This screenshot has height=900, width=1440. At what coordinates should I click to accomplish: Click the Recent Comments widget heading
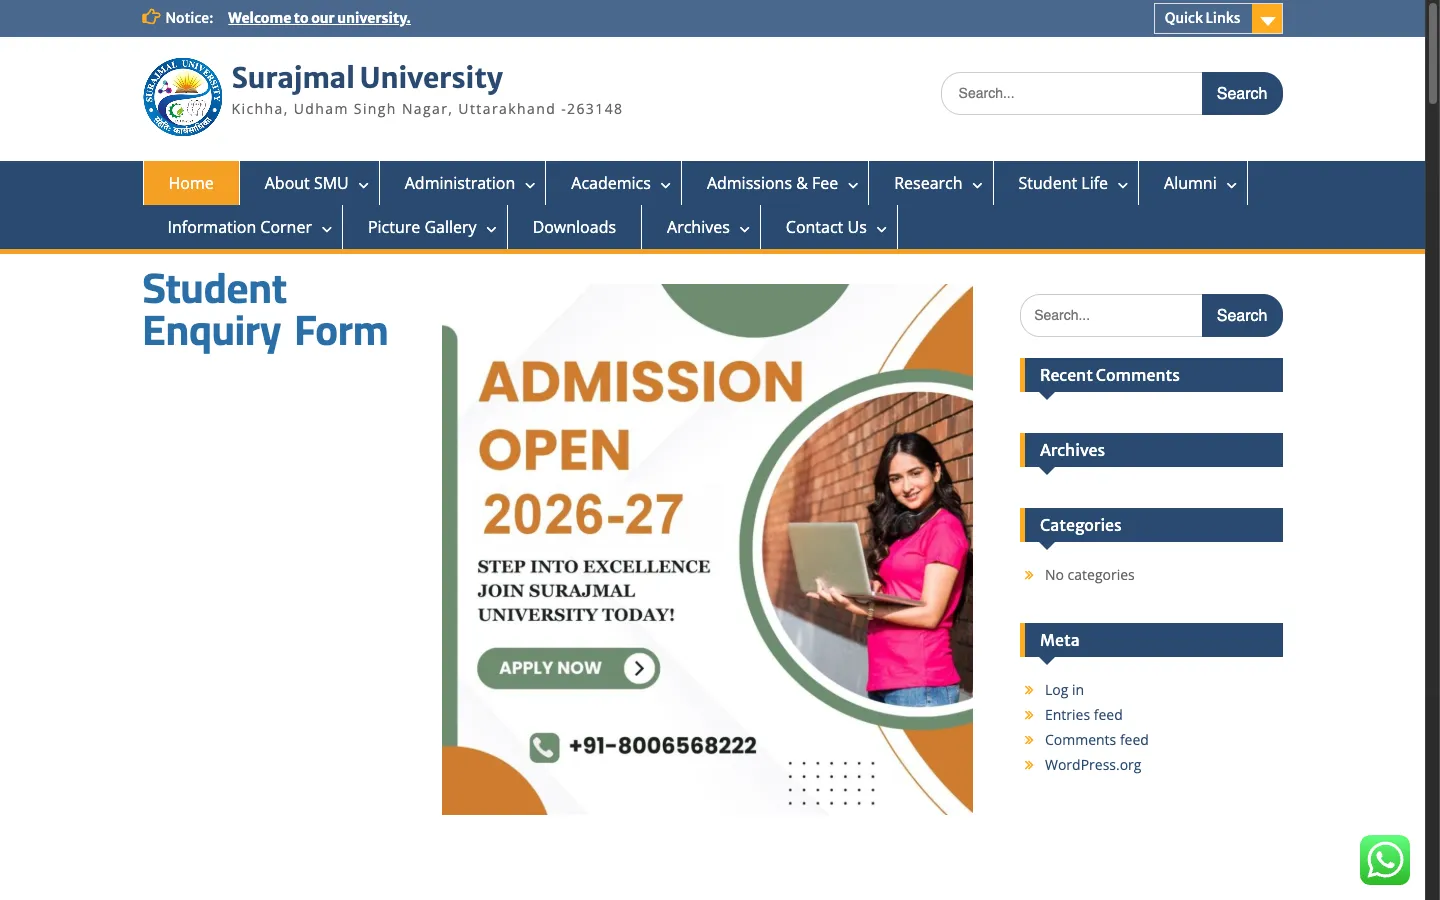[1151, 375]
